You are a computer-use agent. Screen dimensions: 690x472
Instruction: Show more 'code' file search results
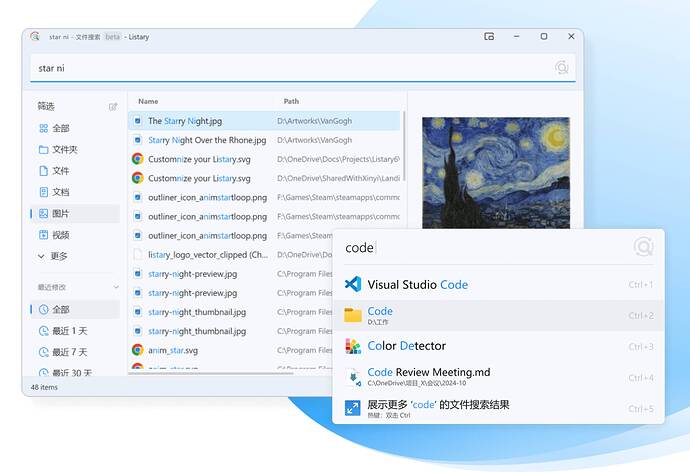pos(498,408)
